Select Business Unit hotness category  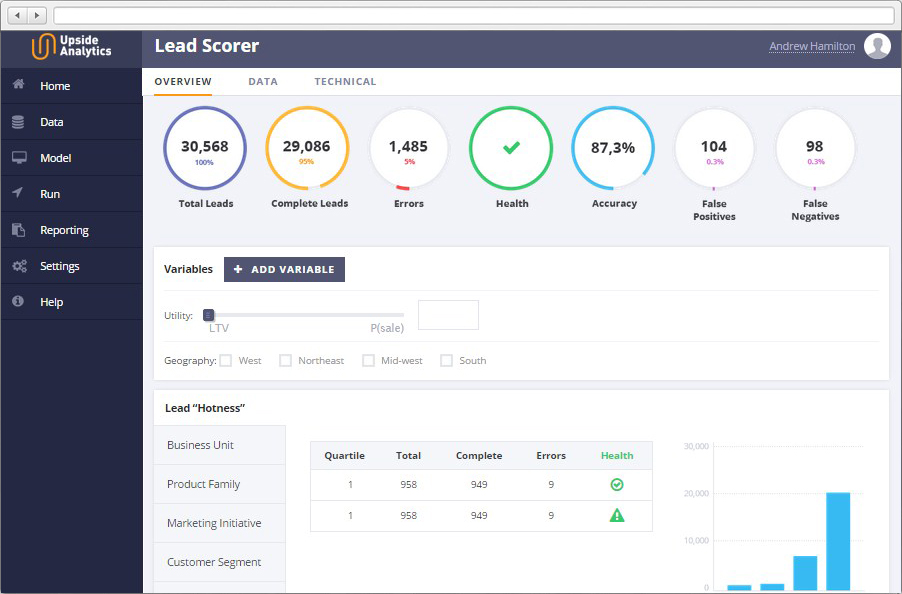(x=220, y=445)
